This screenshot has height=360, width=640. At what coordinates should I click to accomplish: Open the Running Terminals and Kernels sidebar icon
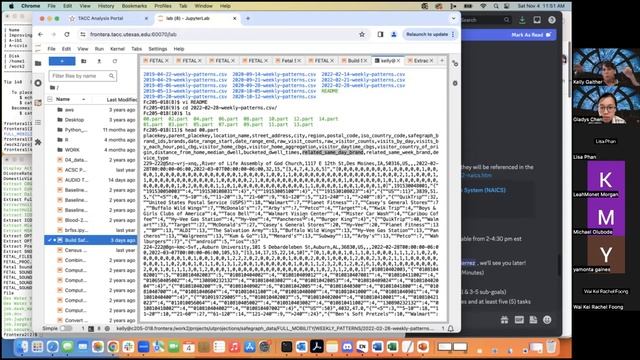click(x=38, y=83)
